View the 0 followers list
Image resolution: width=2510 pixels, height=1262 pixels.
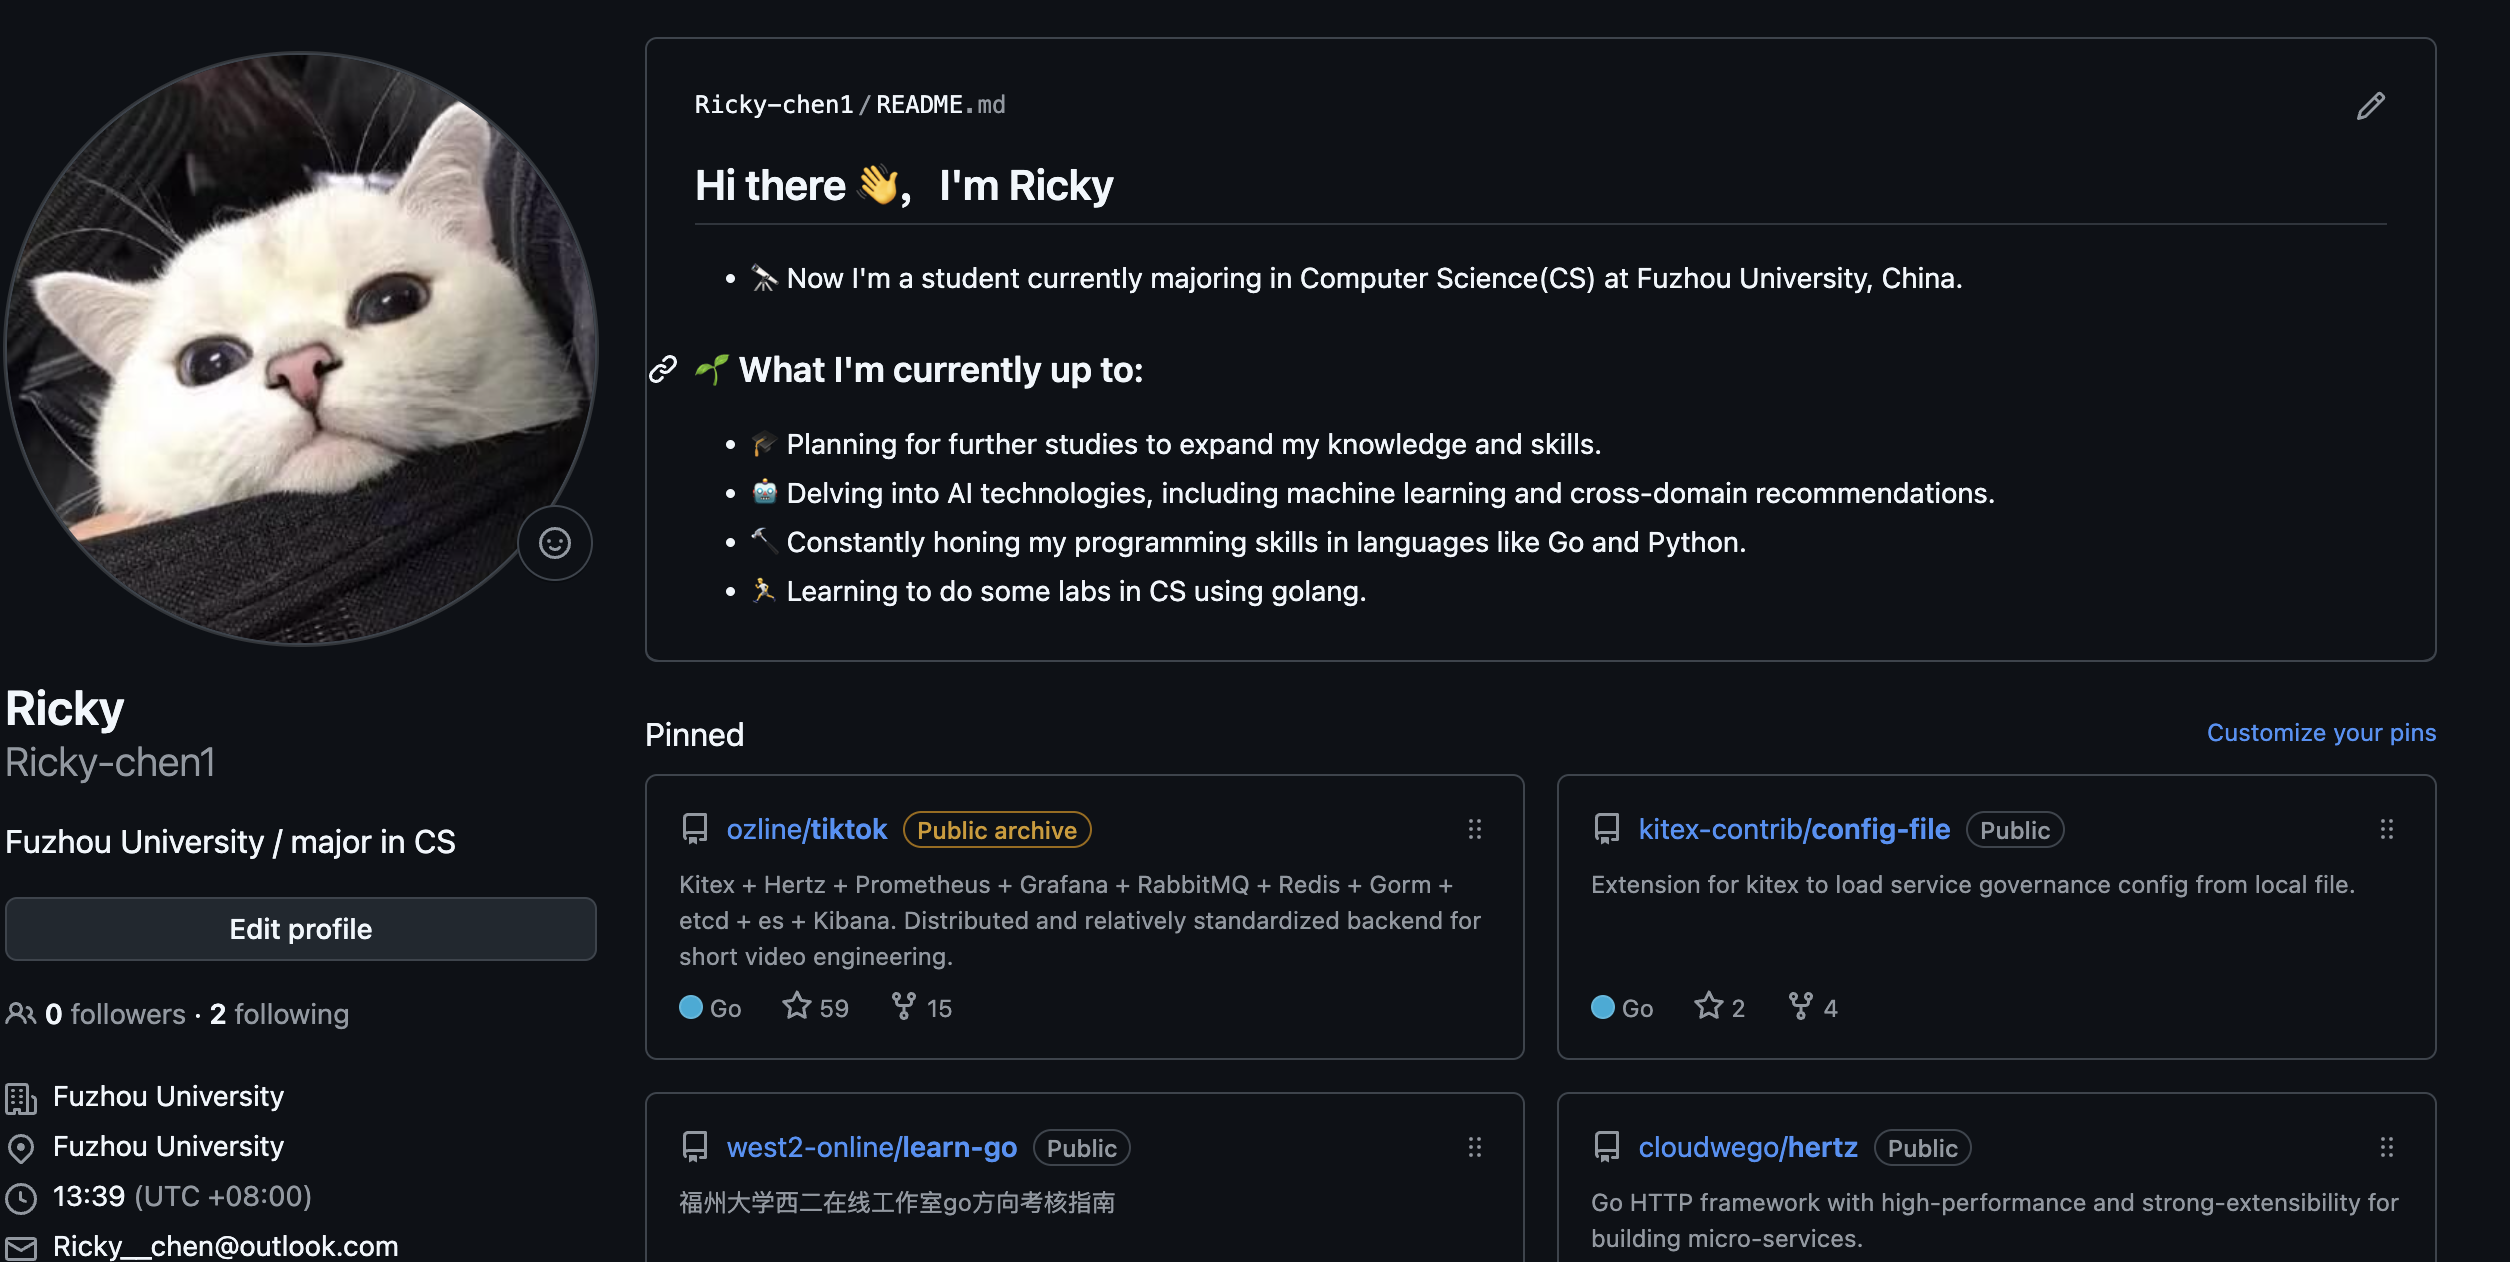click(x=114, y=1014)
